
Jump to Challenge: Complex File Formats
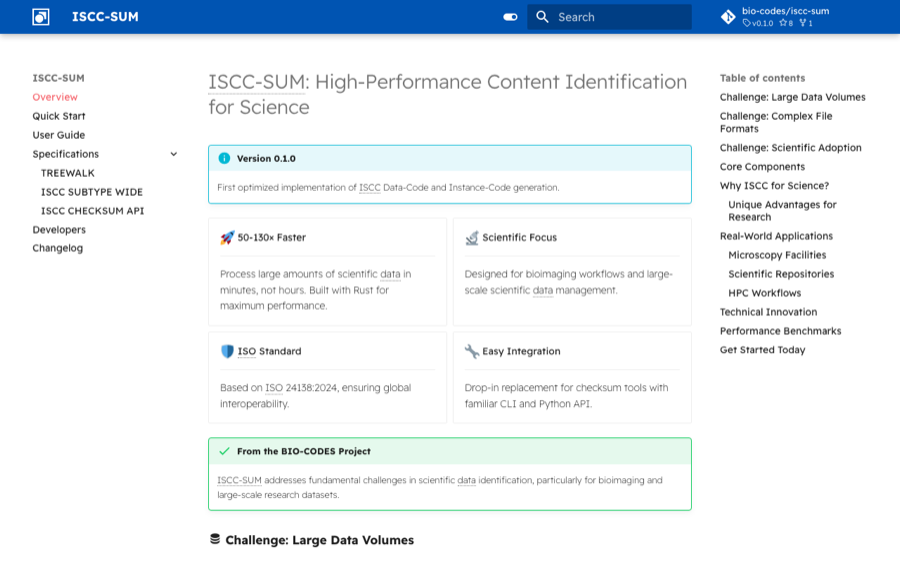776,122
